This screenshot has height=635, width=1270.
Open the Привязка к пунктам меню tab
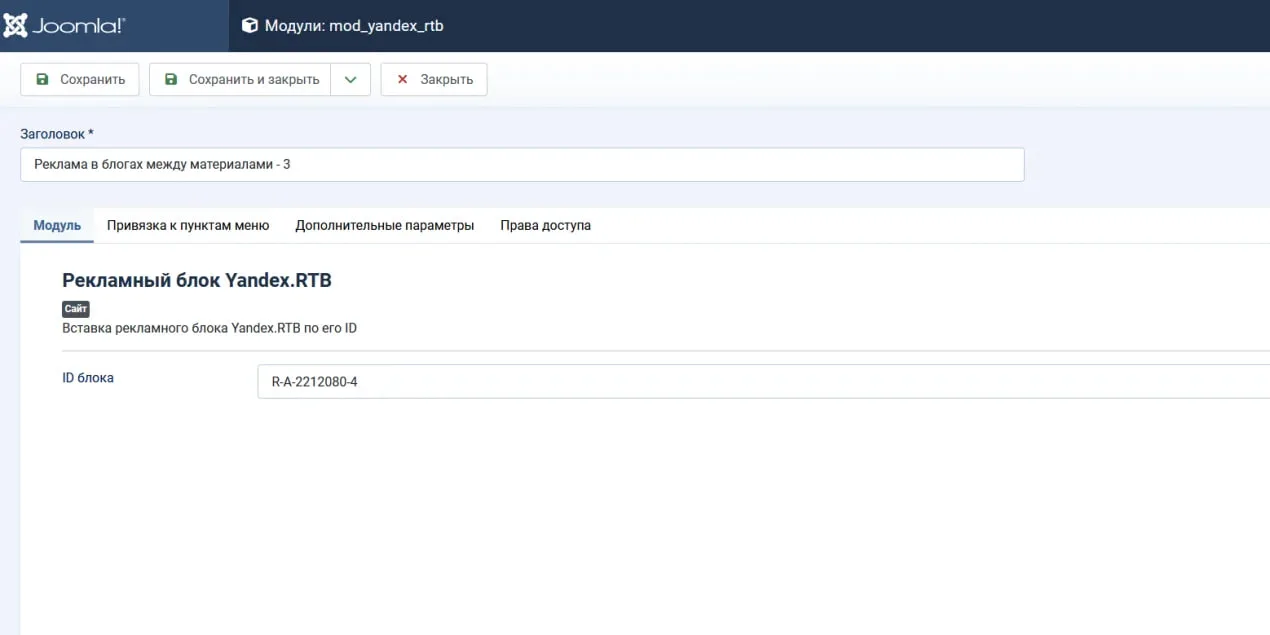tap(188, 225)
